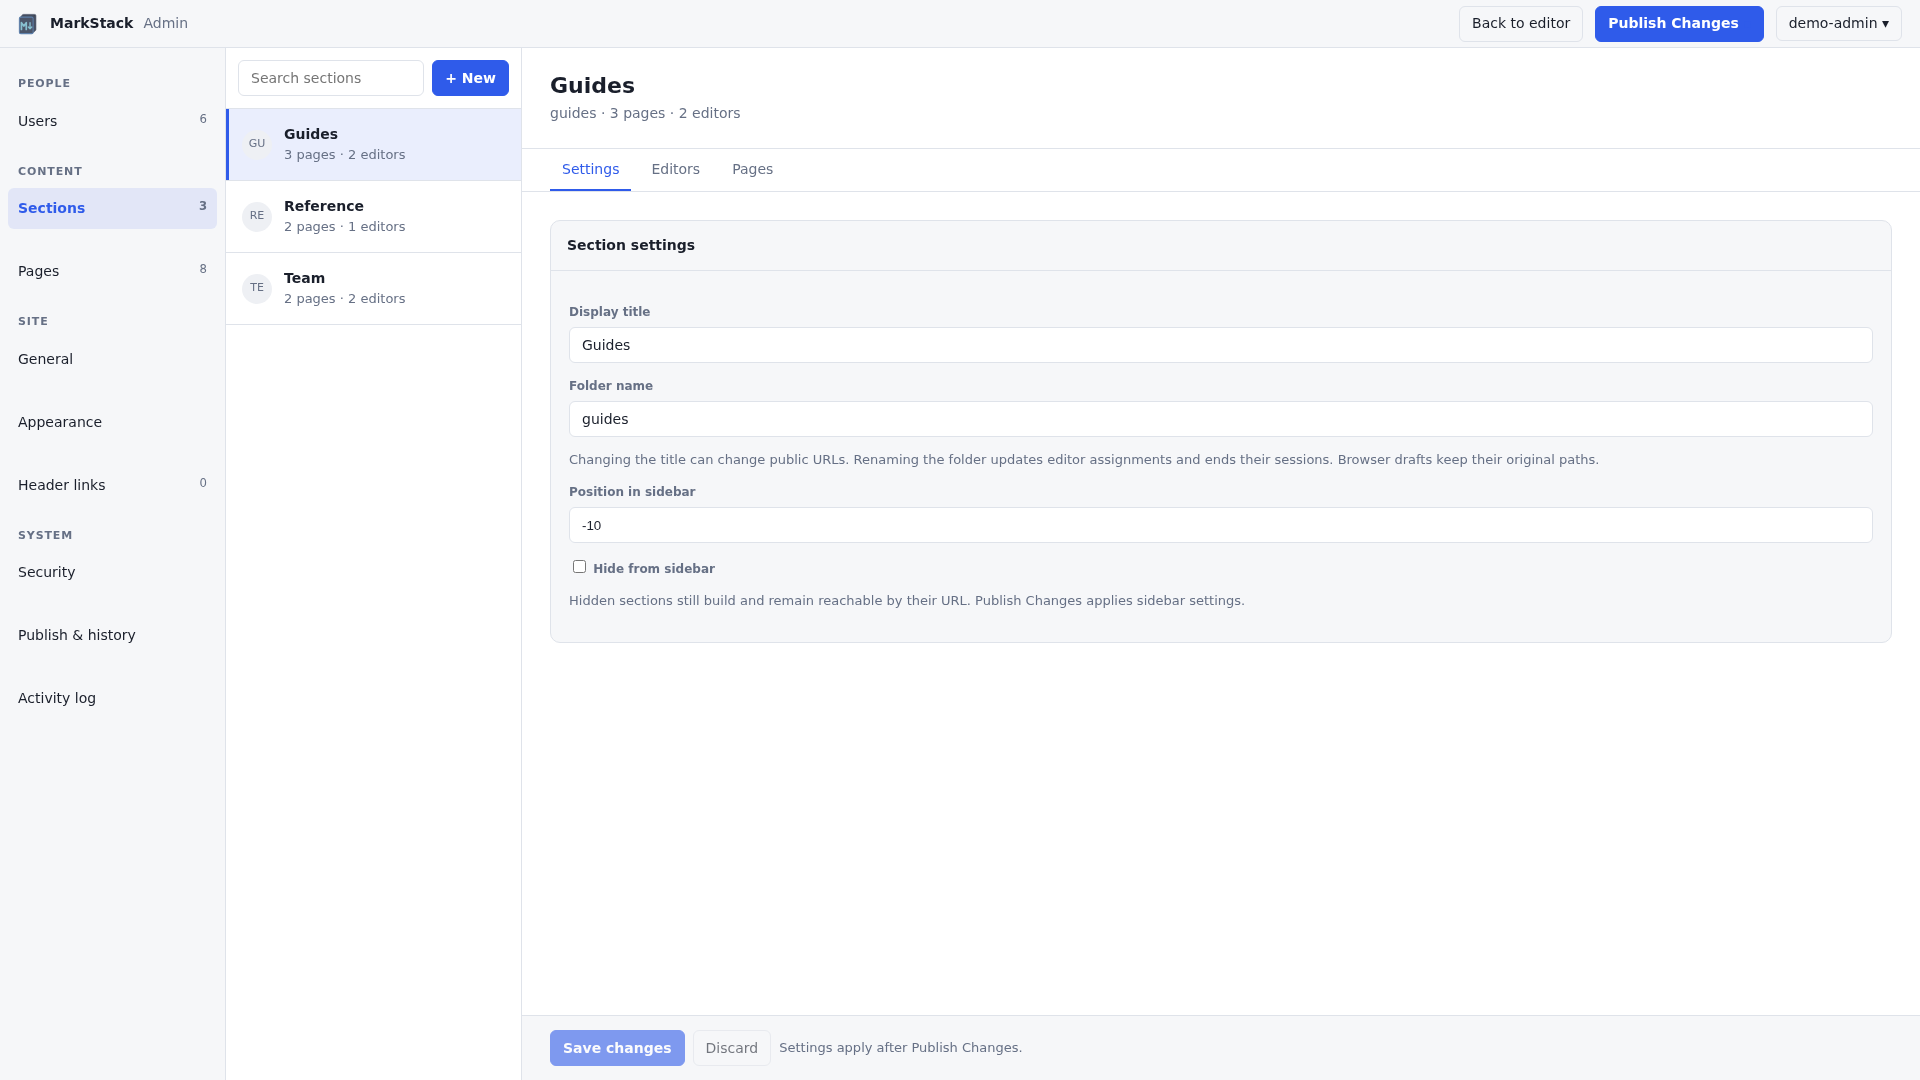
Task: Open Publish & history
Action: (x=112, y=635)
